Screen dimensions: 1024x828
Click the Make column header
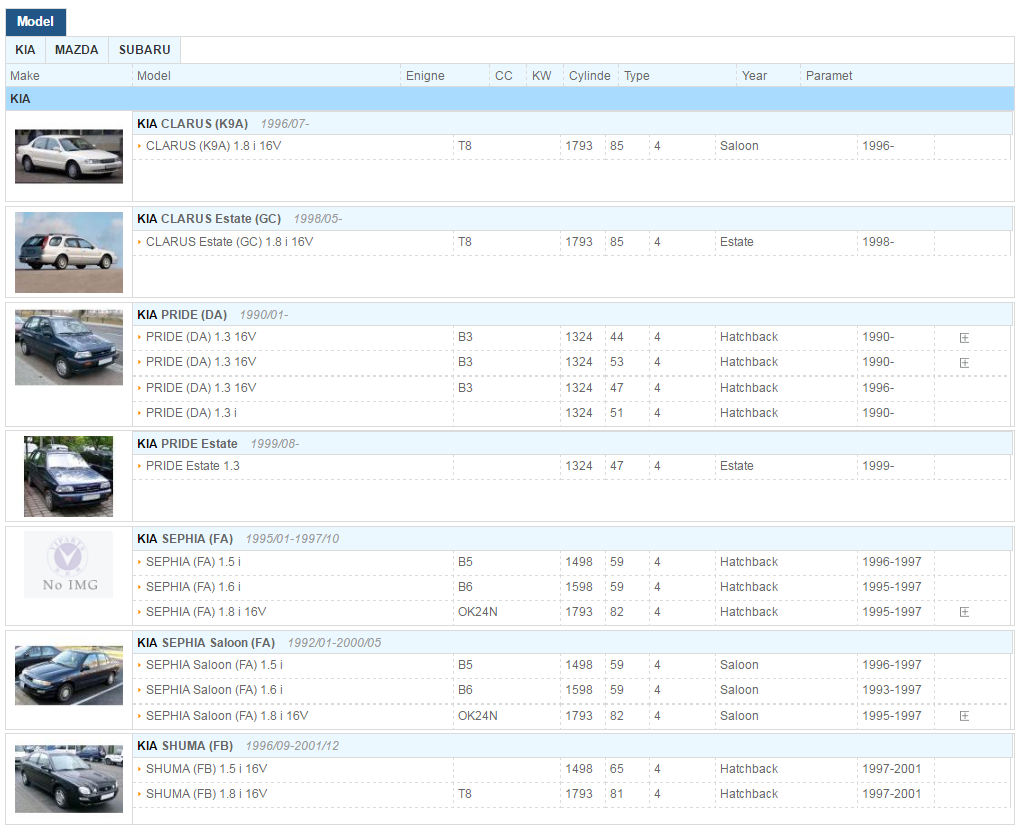[x=25, y=76]
